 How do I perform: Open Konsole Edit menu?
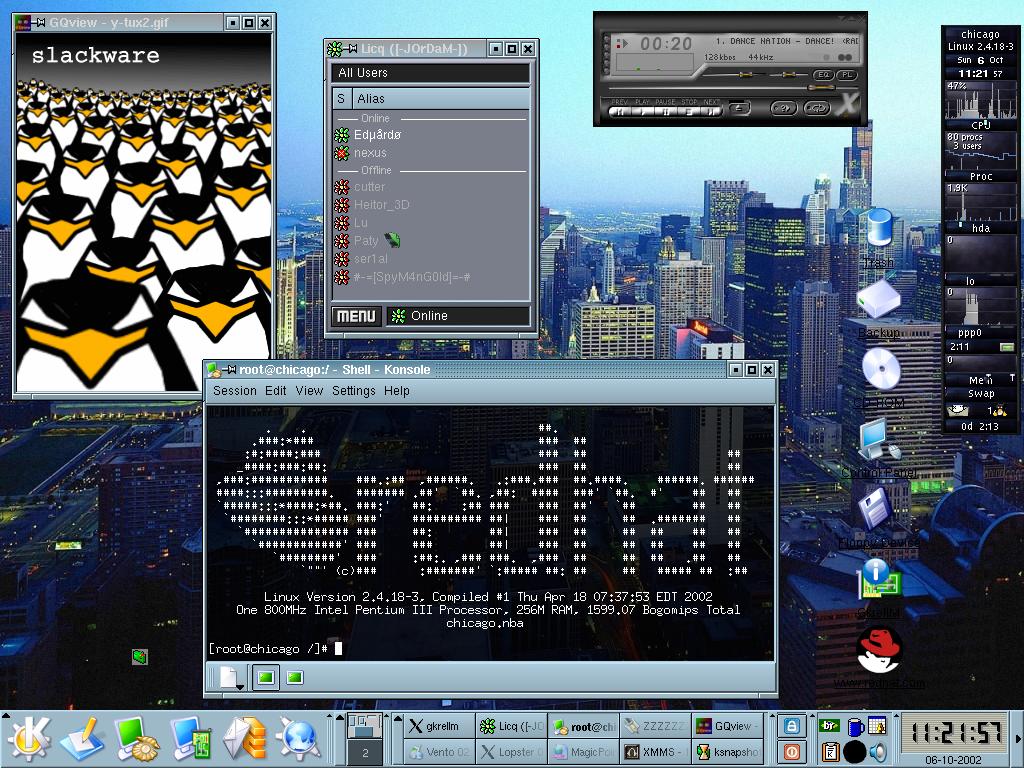[x=275, y=391]
